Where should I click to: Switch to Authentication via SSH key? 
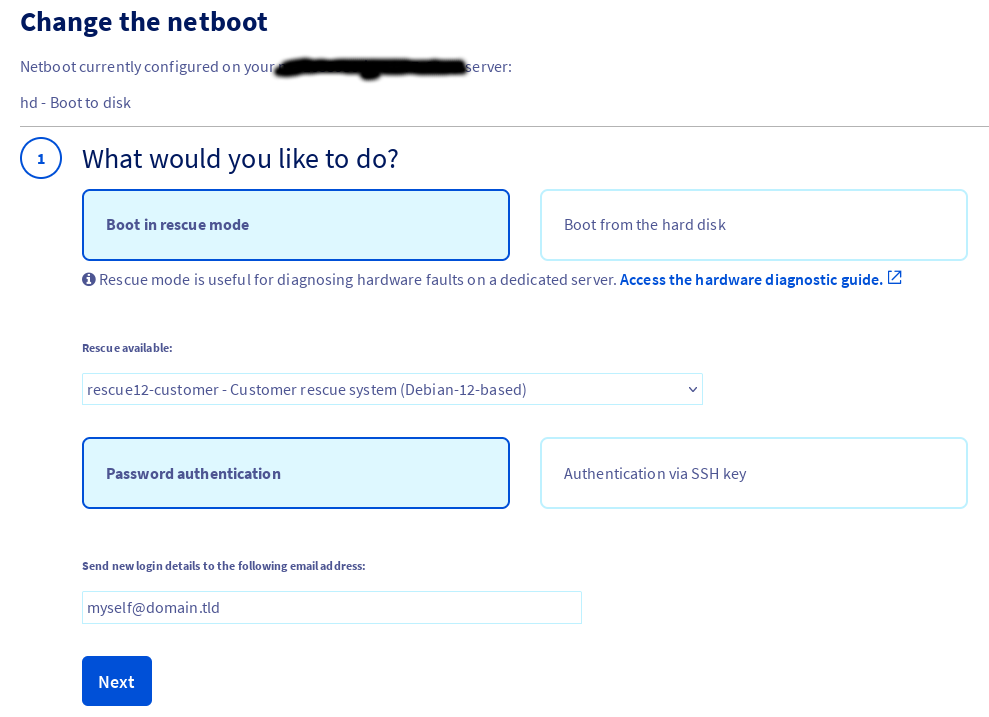(x=754, y=473)
